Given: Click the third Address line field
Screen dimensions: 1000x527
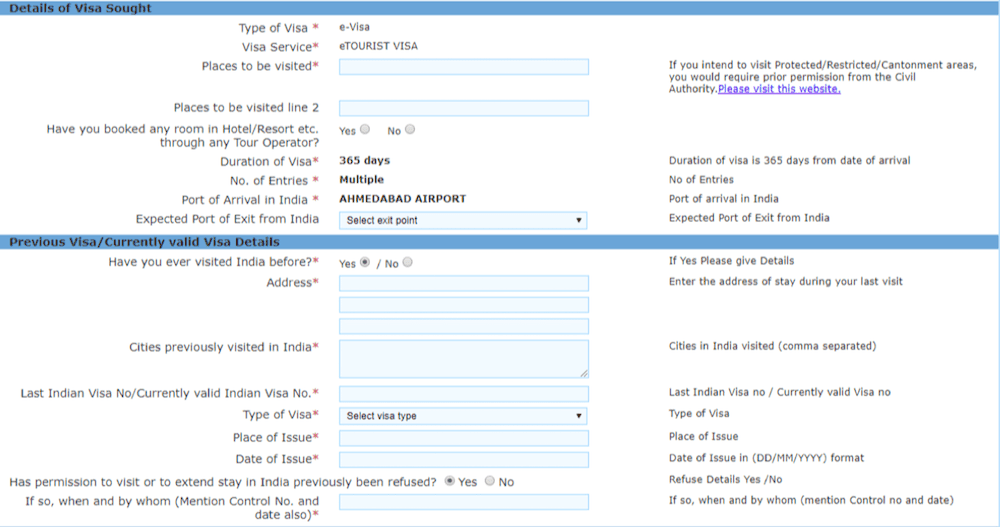Looking at the screenshot, I should [464, 327].
